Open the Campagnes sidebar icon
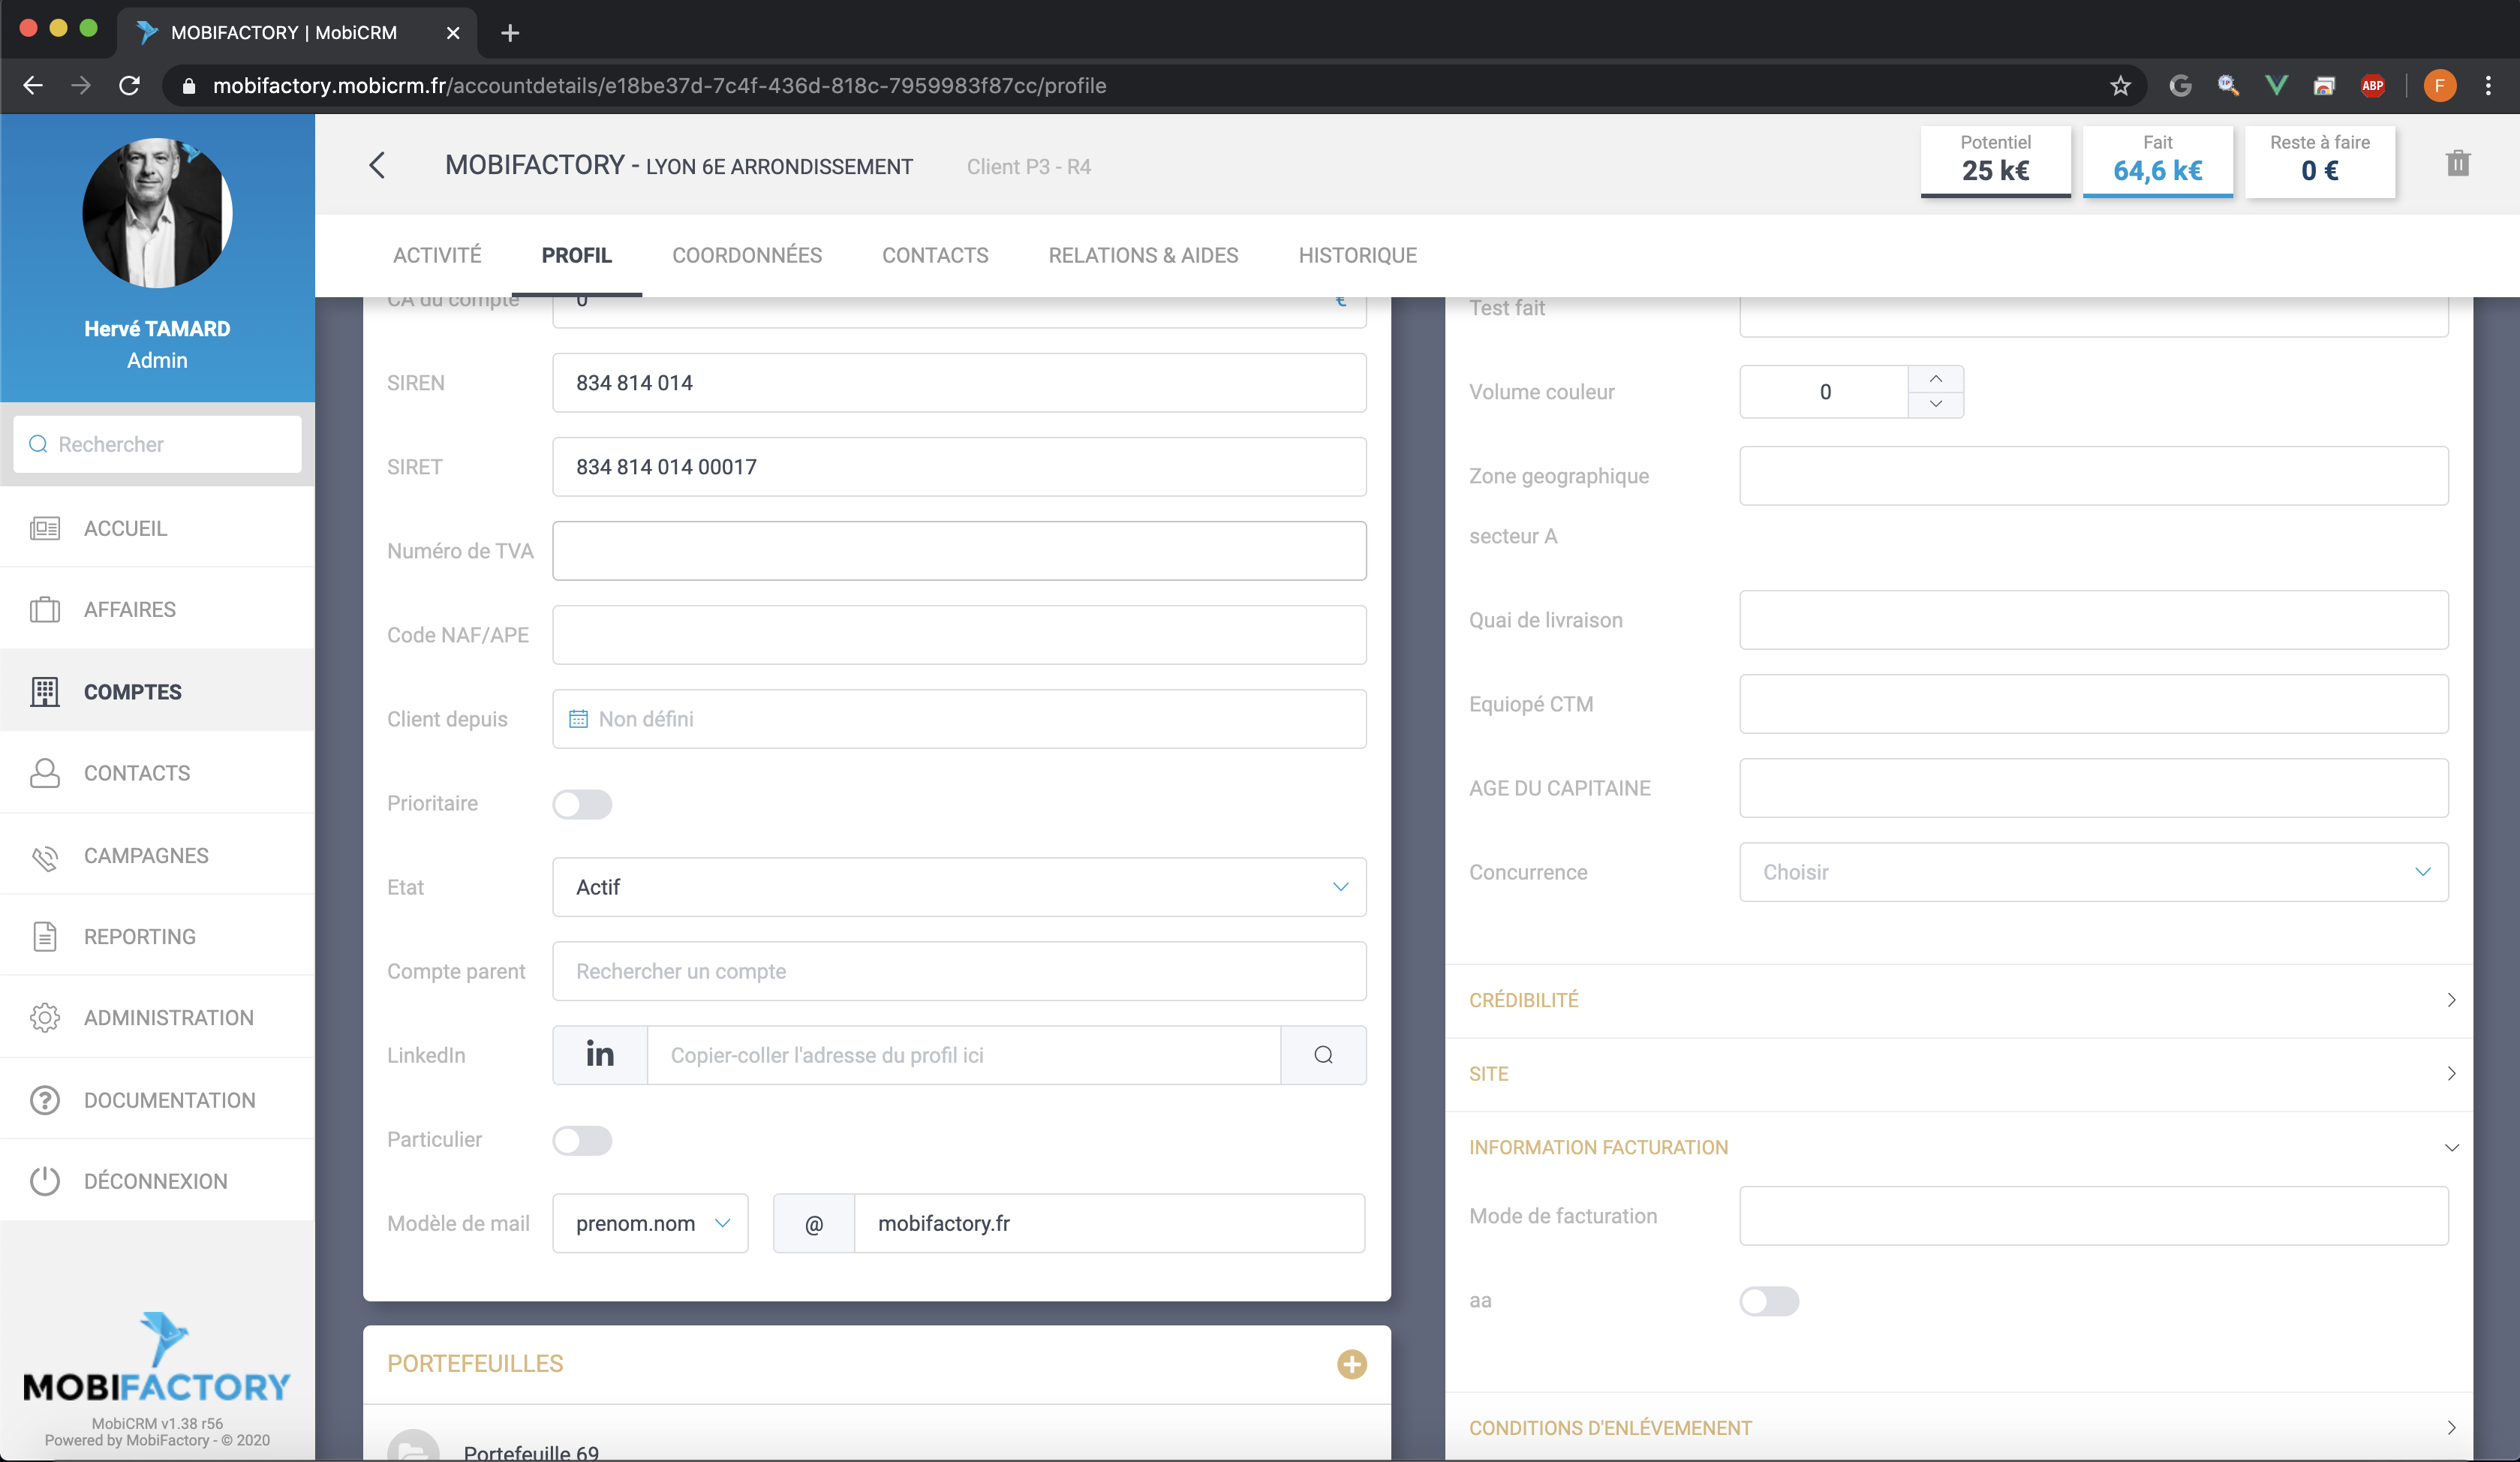 coord(45,856)
